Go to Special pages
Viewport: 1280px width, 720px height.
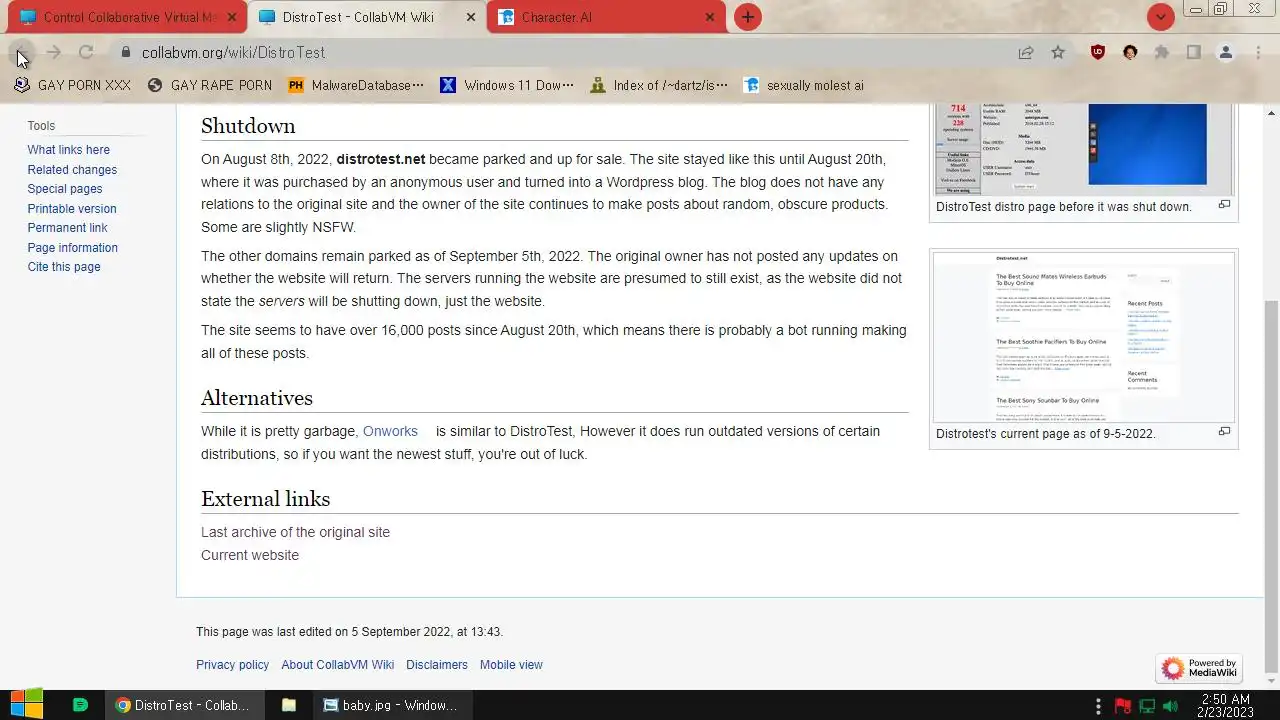coord(65,189)
